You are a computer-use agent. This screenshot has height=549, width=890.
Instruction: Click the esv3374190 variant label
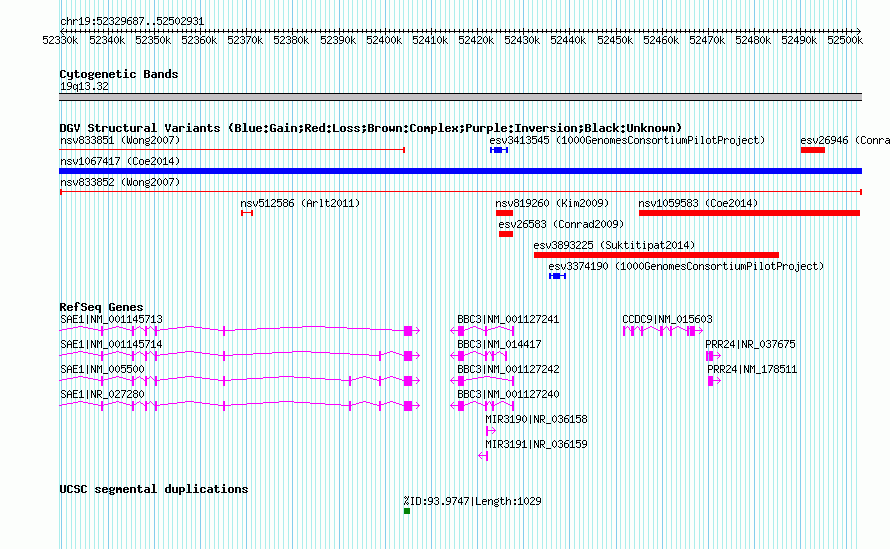[x=686, y=266]
